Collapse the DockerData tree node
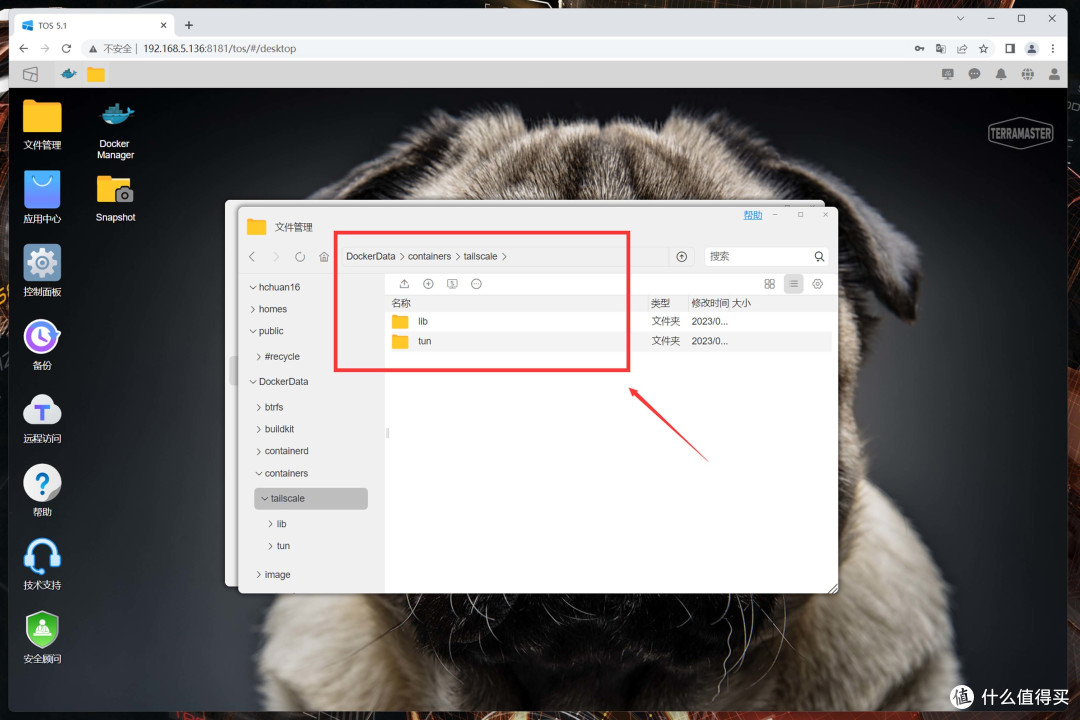Image resolution: width=1080 pixels, height=720 pixels. [x=253, y=382]
